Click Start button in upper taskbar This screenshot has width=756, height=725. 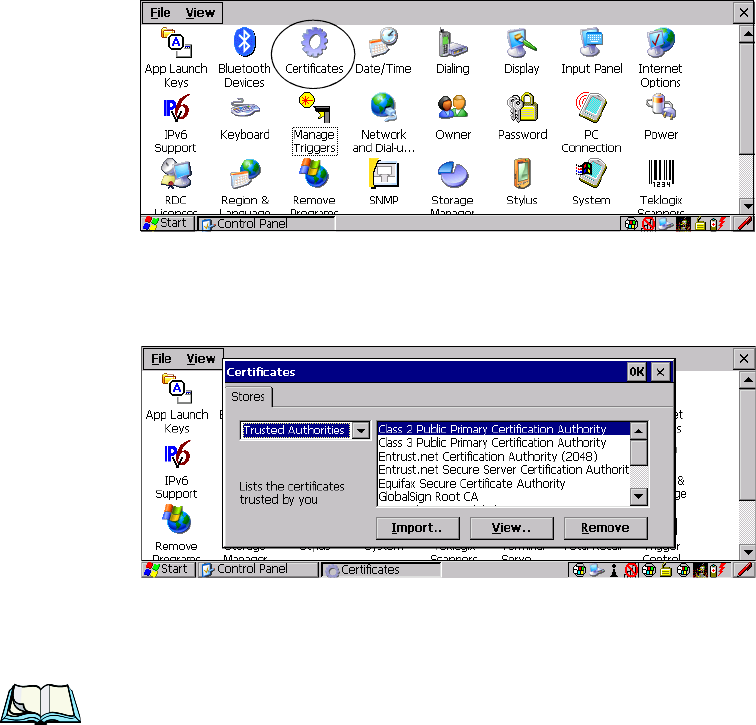[x=166, y=223]
